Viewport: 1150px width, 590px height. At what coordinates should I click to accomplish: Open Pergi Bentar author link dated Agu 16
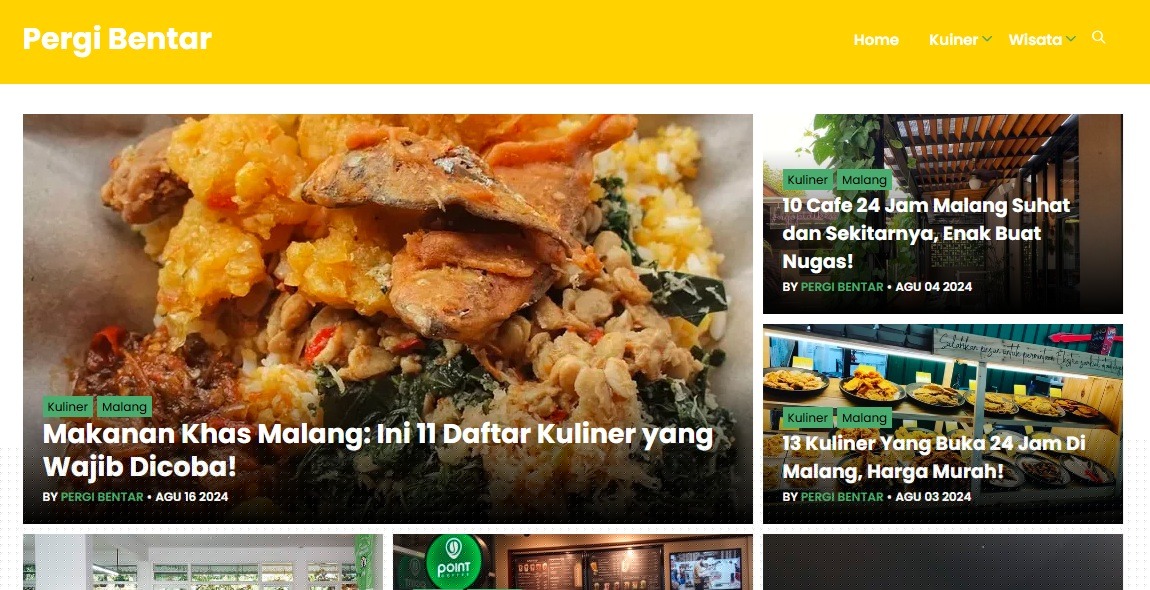pyautogui.click(x=102, y=497)
